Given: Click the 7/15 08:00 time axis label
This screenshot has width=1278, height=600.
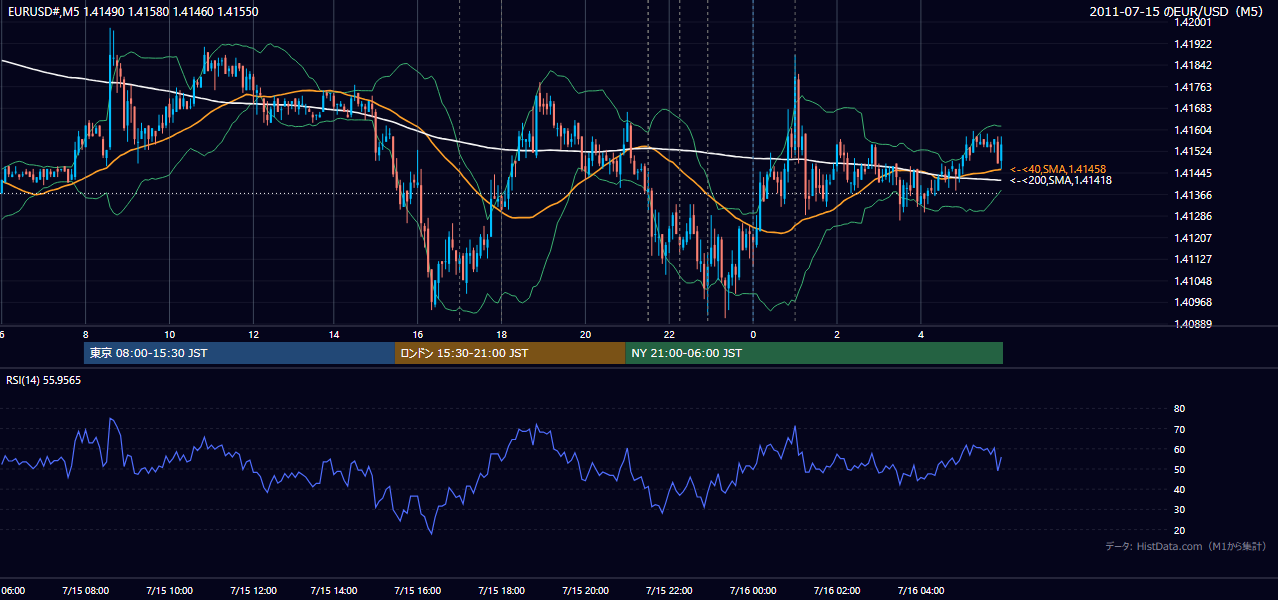Looking at the screenshot, I should 85,590.
